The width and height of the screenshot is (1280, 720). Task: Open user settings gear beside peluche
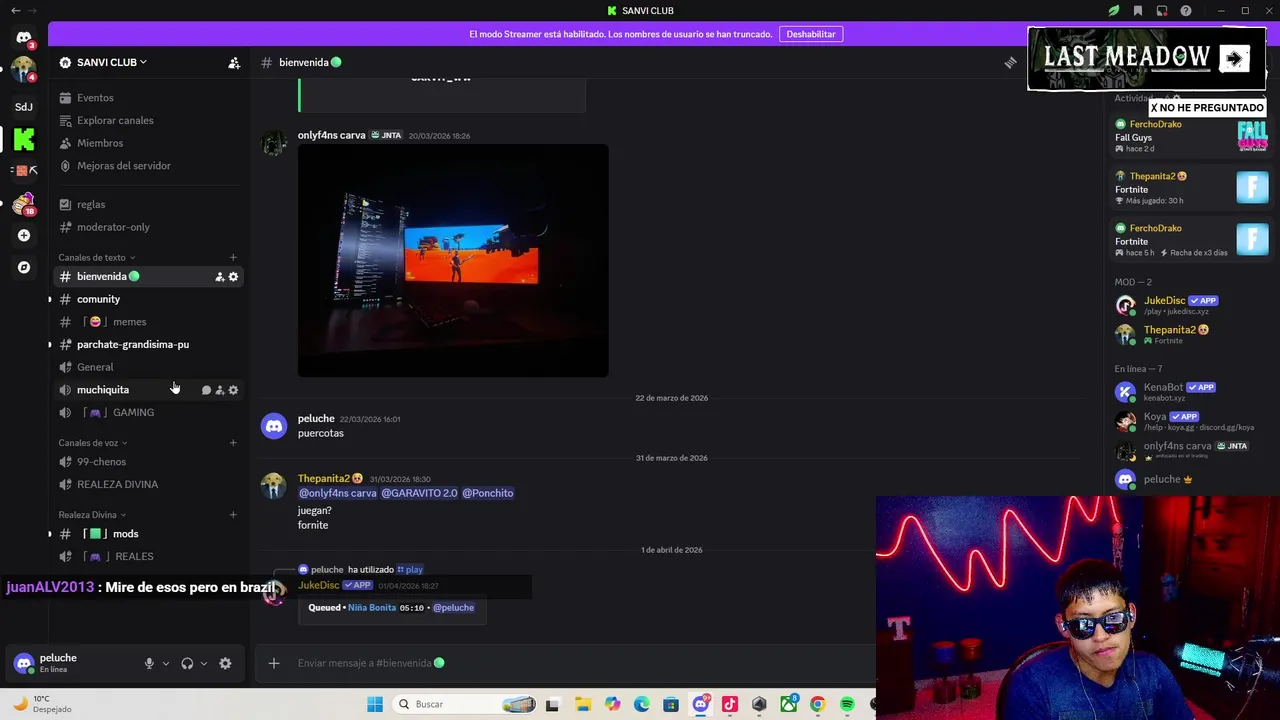[225, 663]
